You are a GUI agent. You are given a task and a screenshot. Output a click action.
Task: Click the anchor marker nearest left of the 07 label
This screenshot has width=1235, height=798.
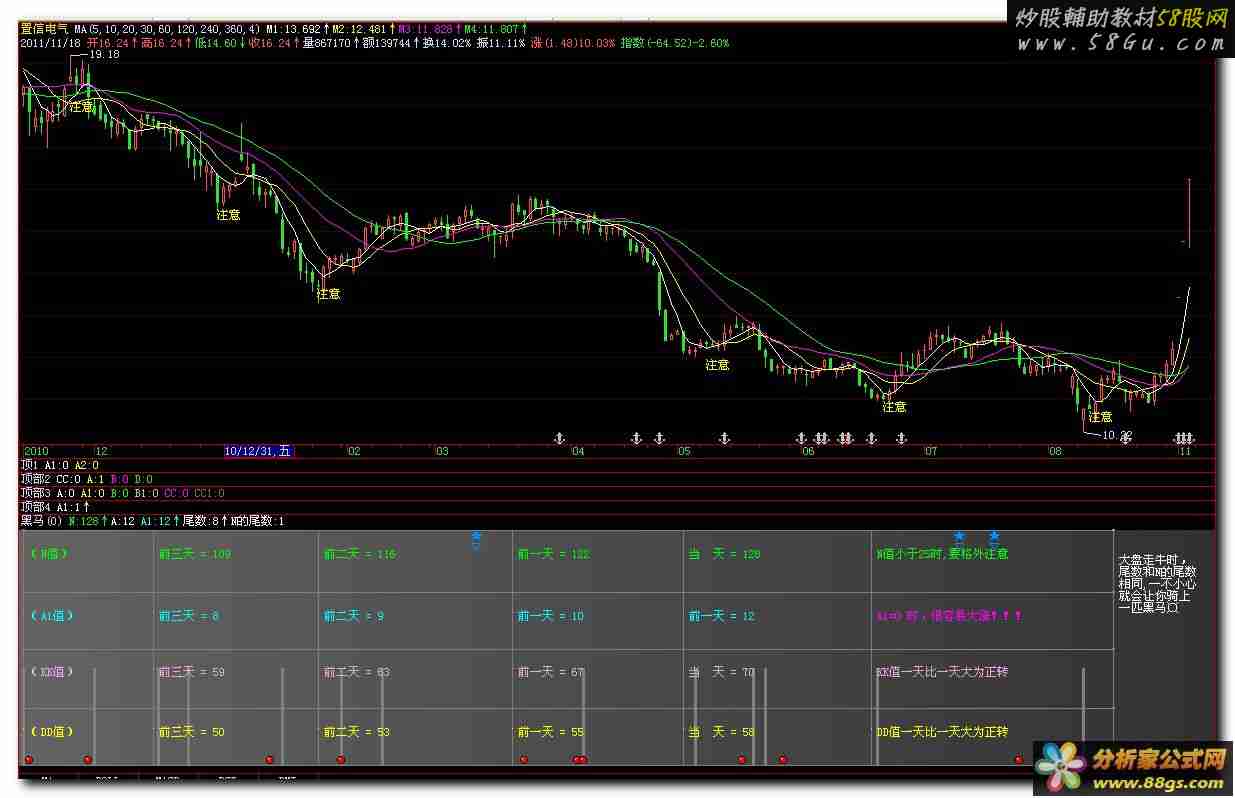[901, 438]
